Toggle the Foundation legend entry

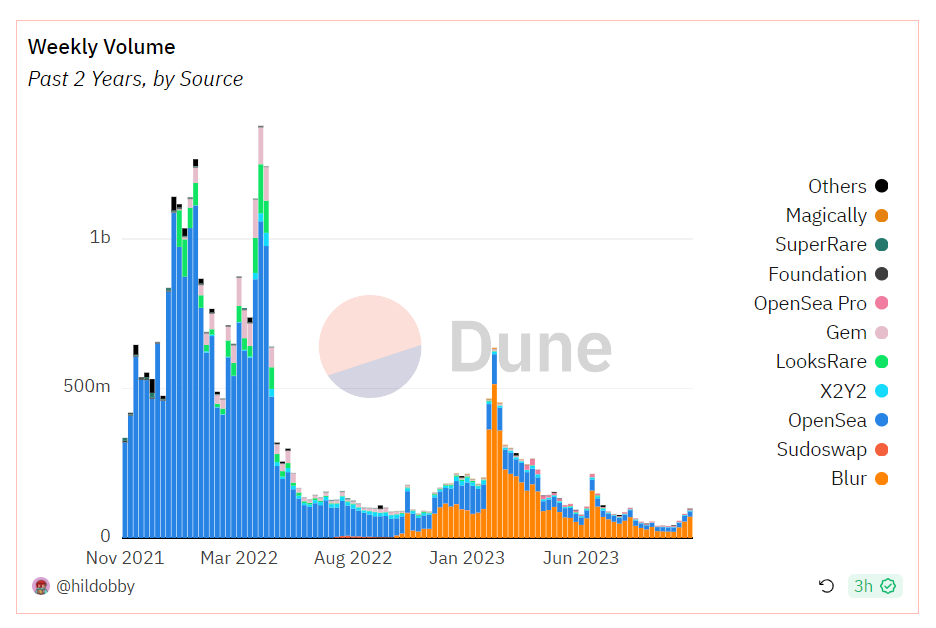tap(828, 274)
